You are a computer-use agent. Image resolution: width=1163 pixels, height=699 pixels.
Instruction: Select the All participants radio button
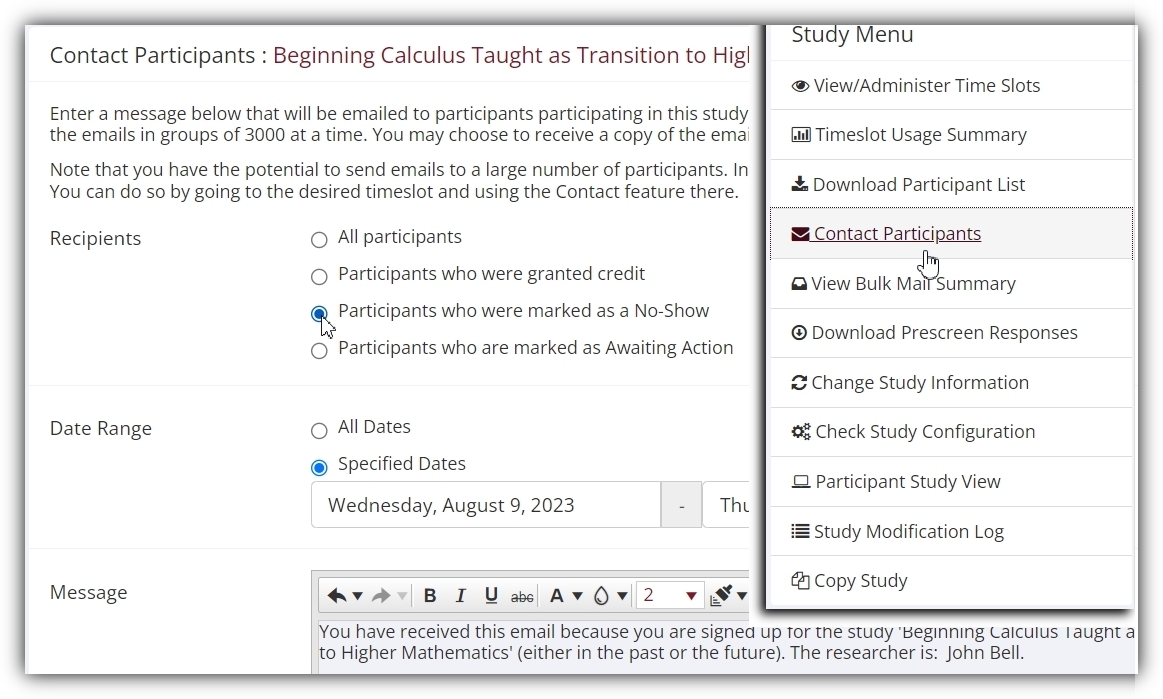click(319, 240)
